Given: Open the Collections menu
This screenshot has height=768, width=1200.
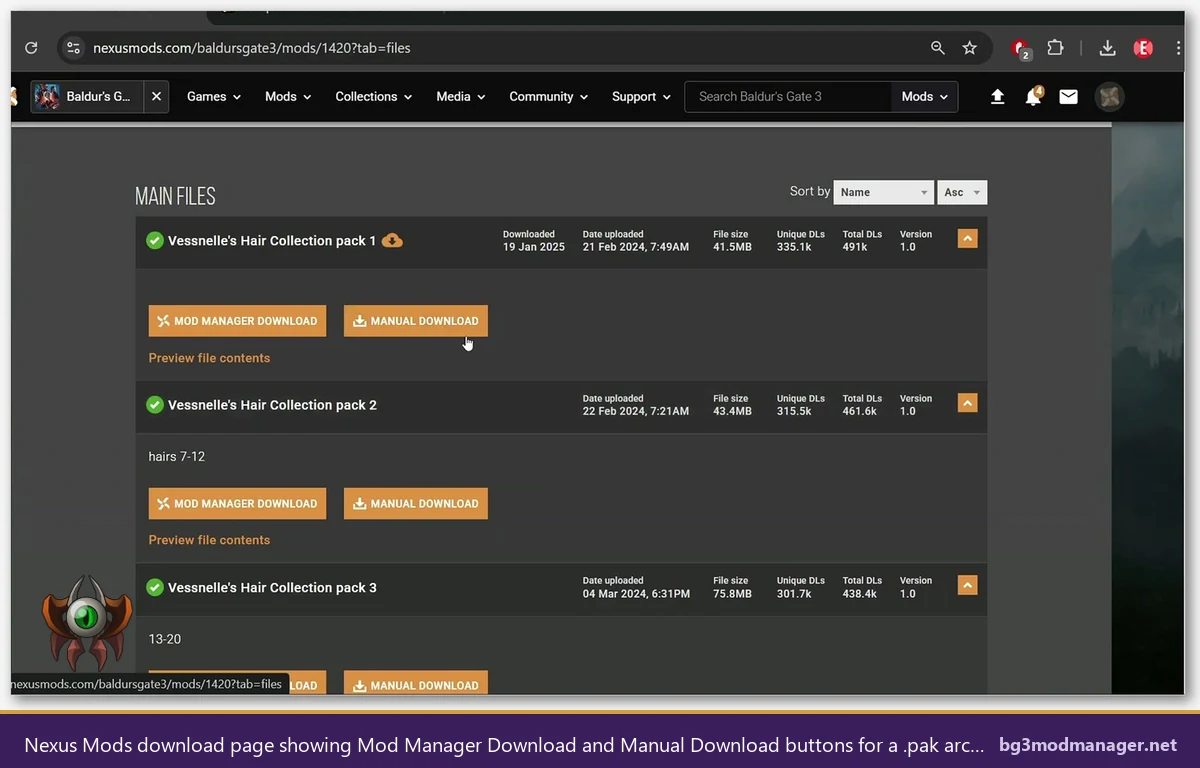Looking at the screenshot, I should coord(374,97).
